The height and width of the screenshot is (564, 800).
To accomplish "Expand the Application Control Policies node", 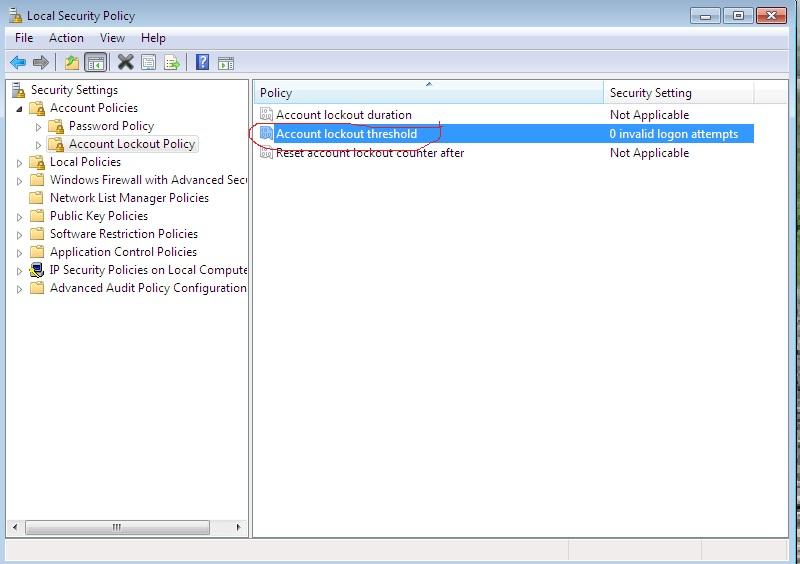I will coord(19,253).
